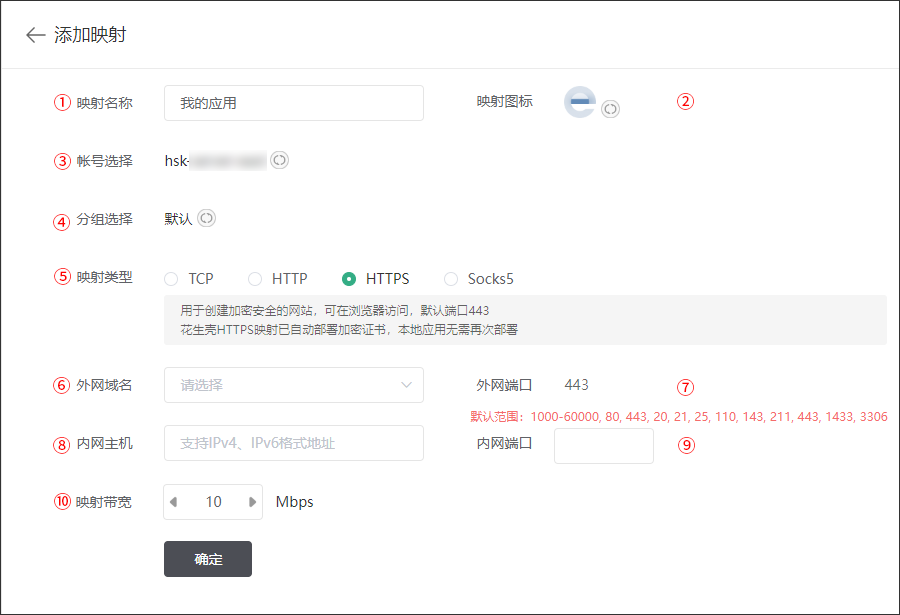Image resolution: width=900 pixels, height=615 pixels.
Task: Select the TCP mapping type
Action: coord(171,279)
